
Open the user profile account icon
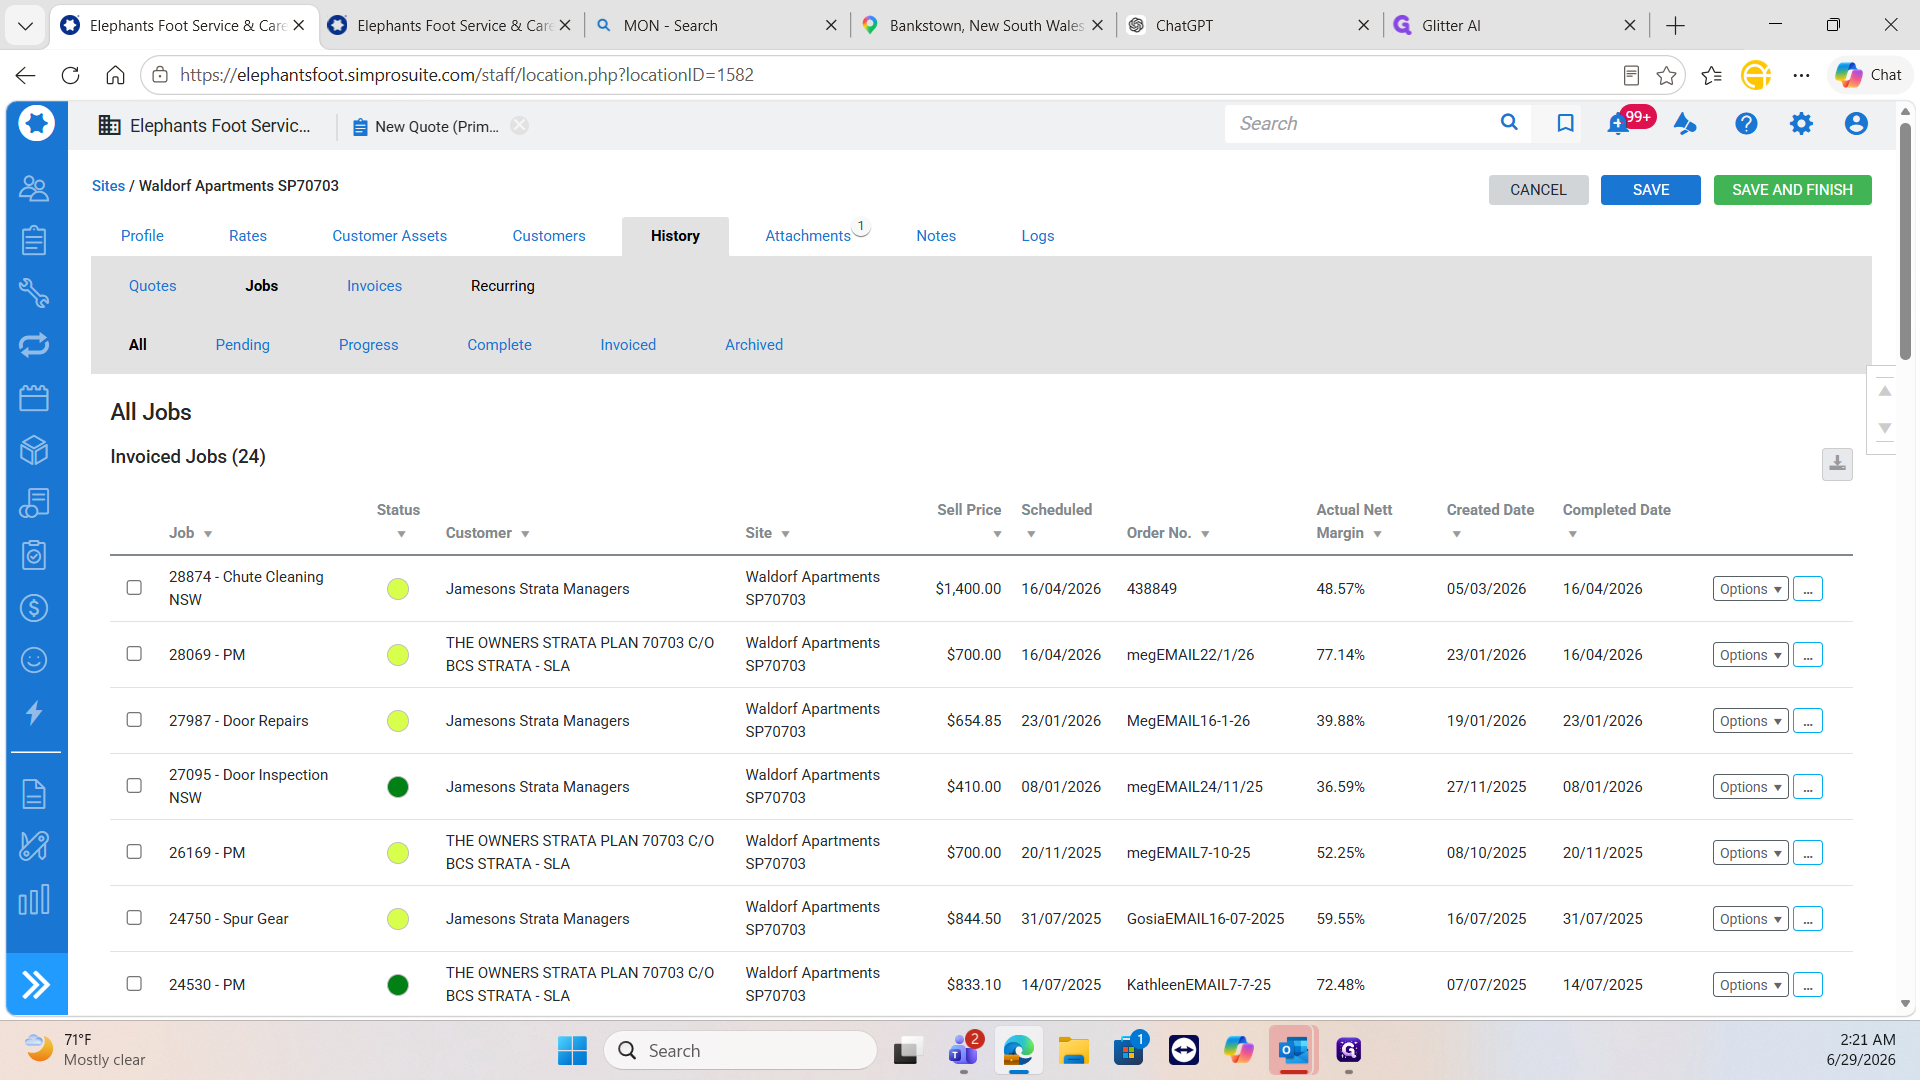click(1856, 124)
